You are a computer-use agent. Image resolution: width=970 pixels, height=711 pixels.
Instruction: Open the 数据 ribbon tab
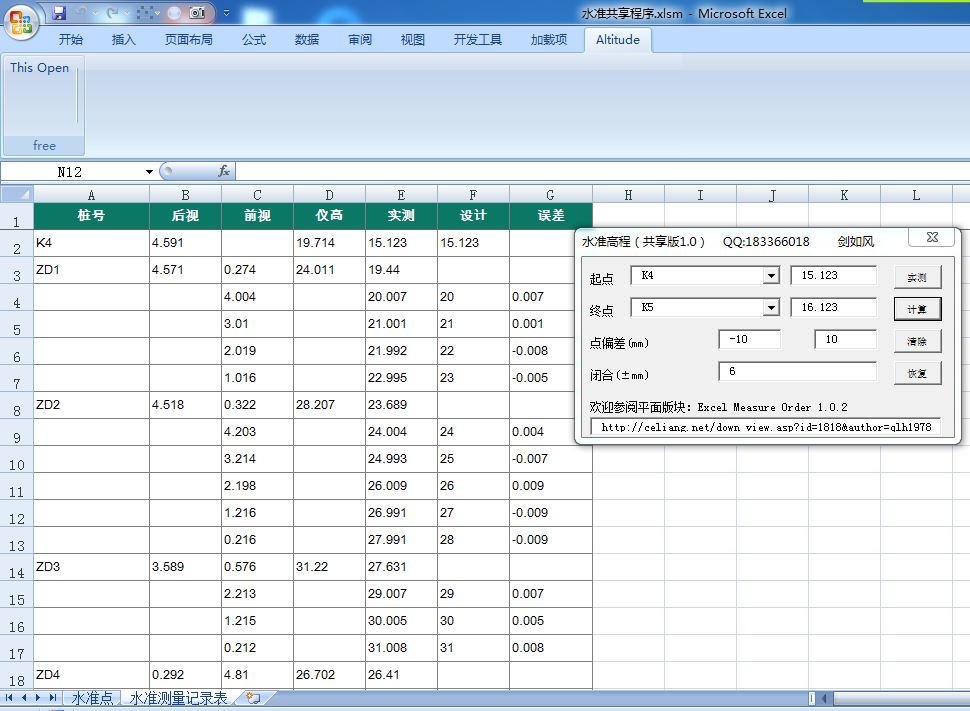307,40
